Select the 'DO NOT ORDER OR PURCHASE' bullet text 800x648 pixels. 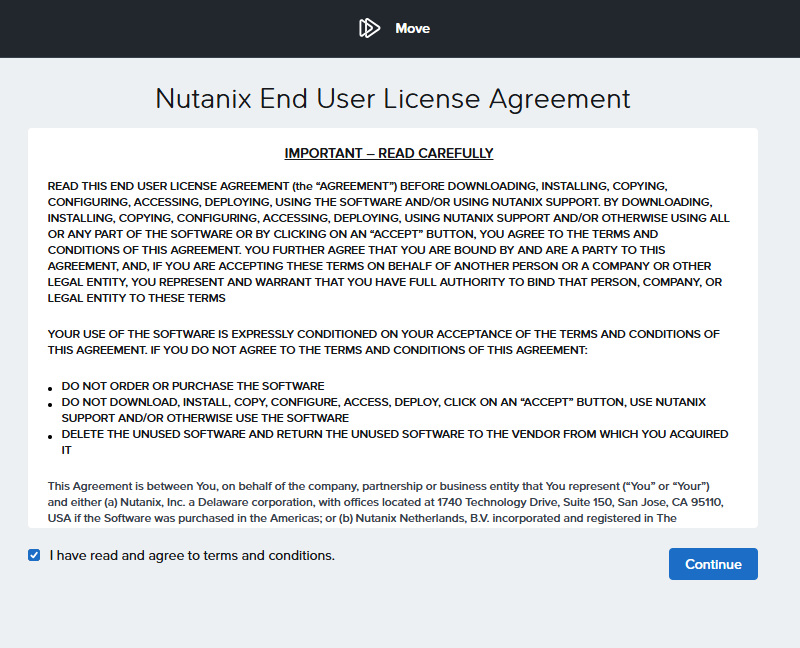point(193,386)
